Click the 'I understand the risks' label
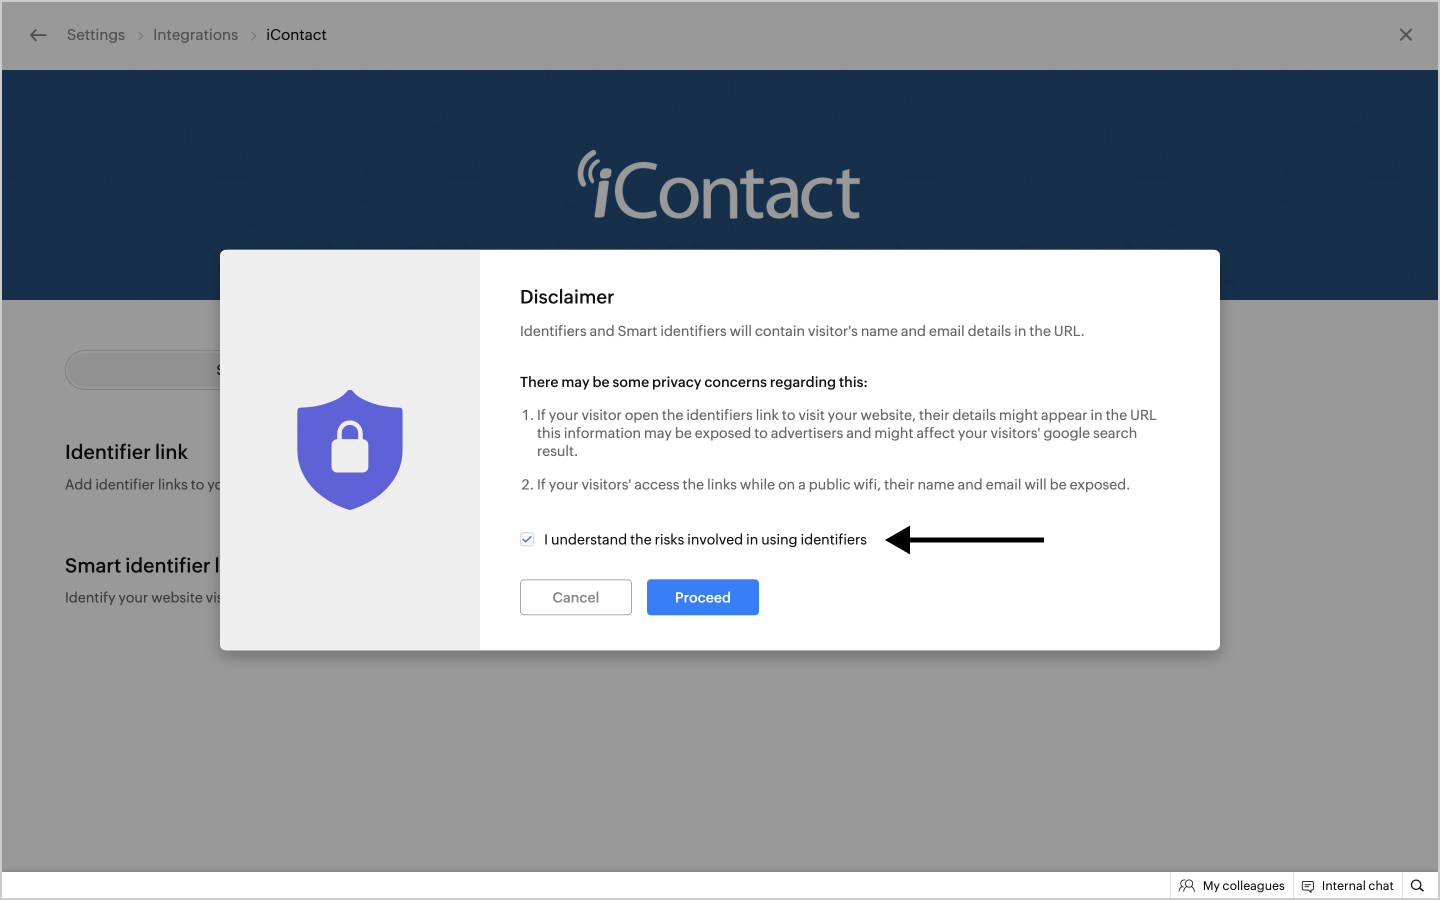The height and width of the screenshot is (900, 1440). pos(705,539)
